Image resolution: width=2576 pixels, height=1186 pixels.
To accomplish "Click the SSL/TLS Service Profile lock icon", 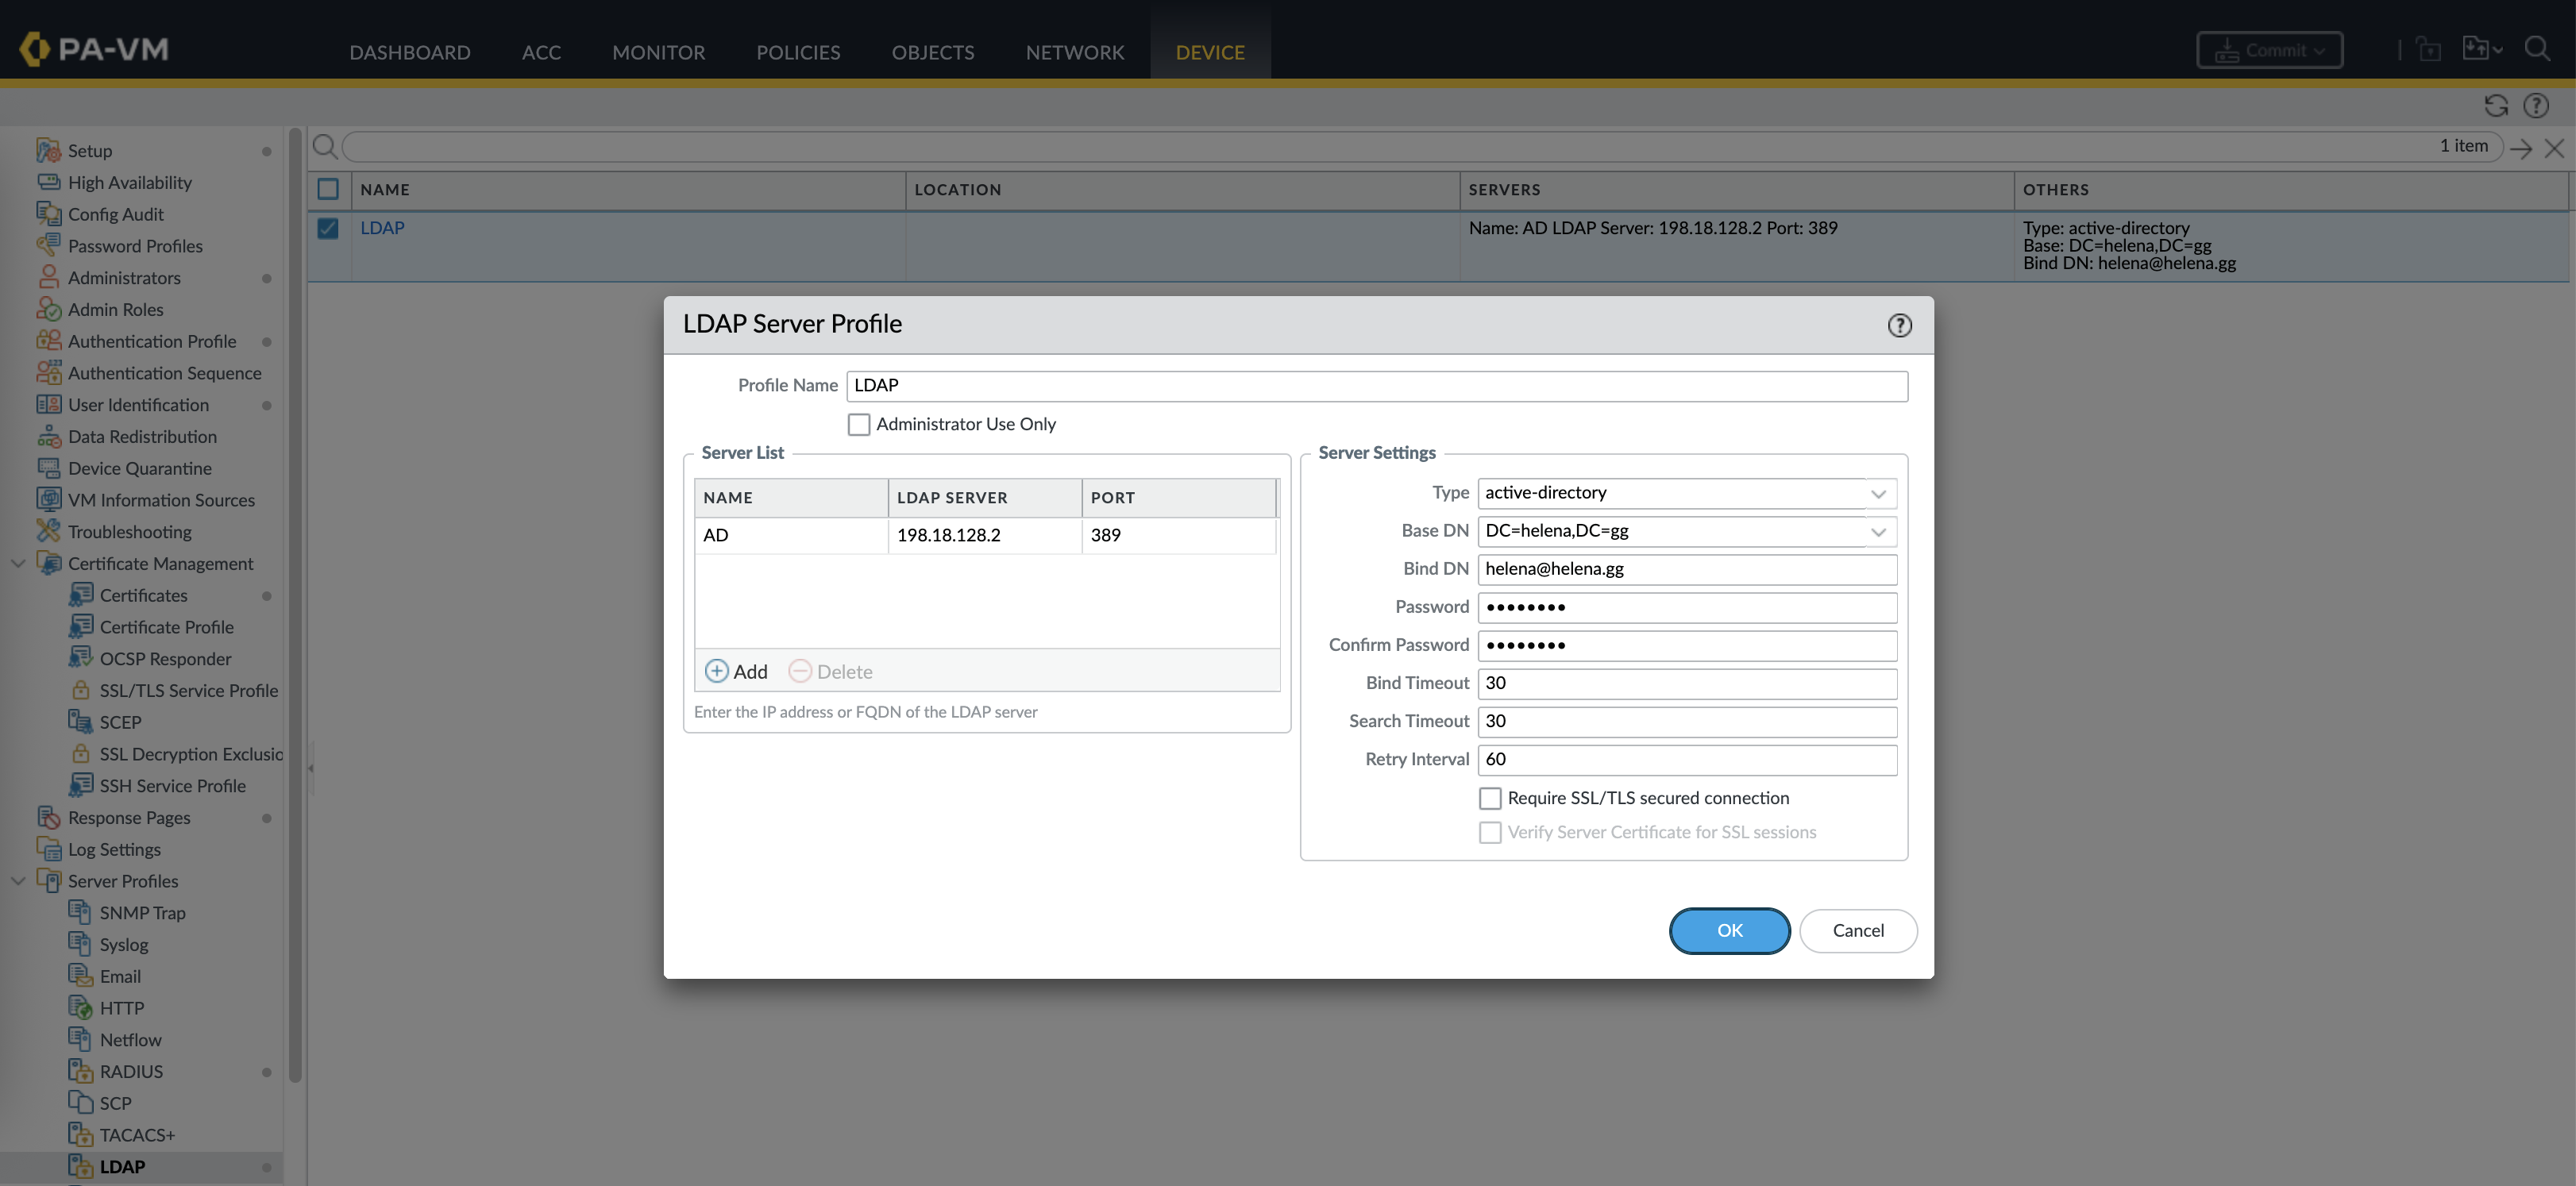I will click(x=80, y=690).
